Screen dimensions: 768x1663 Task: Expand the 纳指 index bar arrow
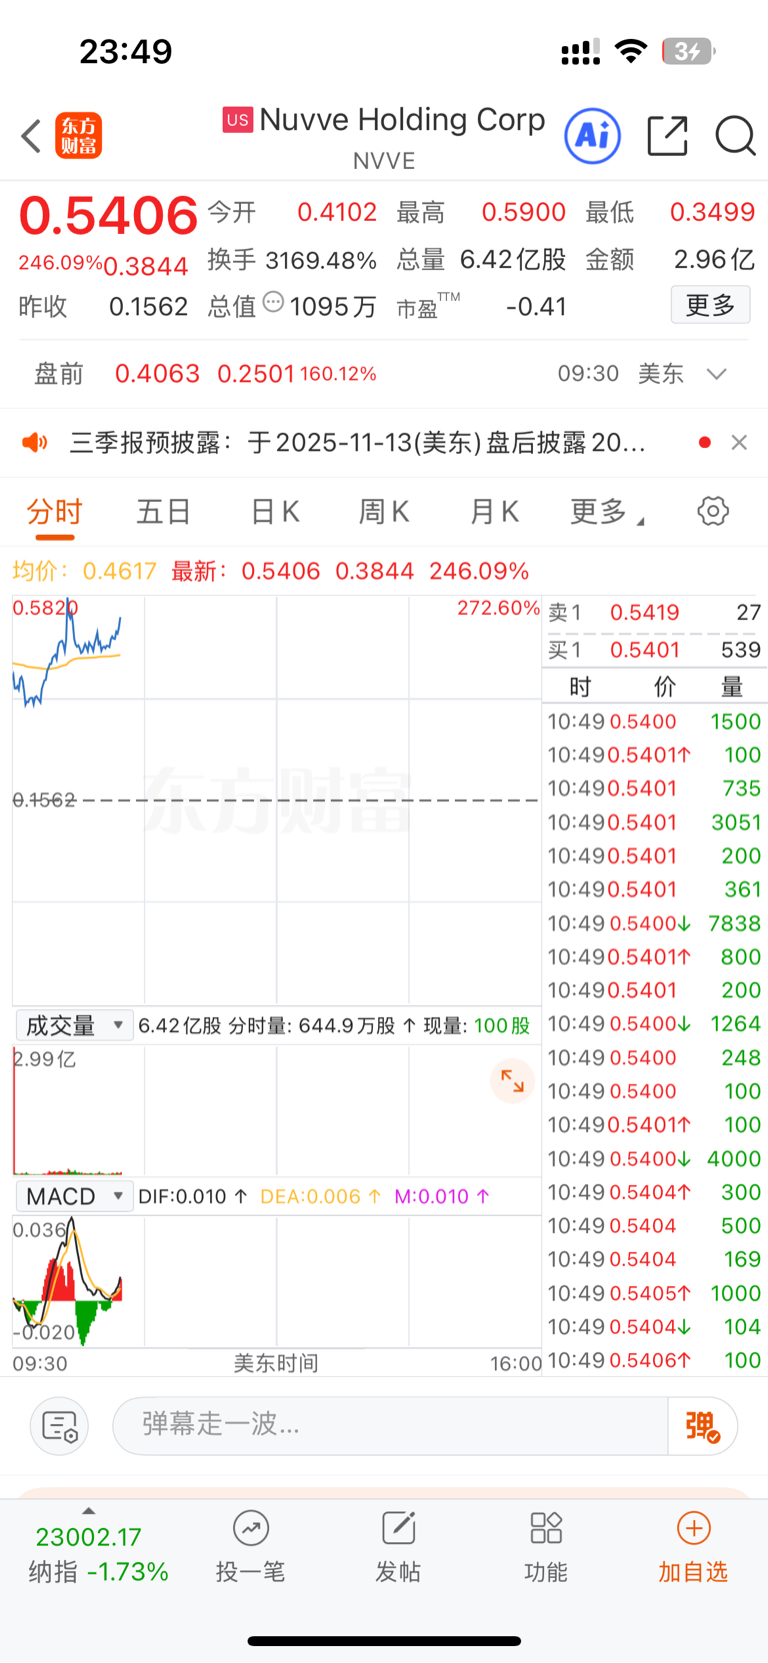89,1510
